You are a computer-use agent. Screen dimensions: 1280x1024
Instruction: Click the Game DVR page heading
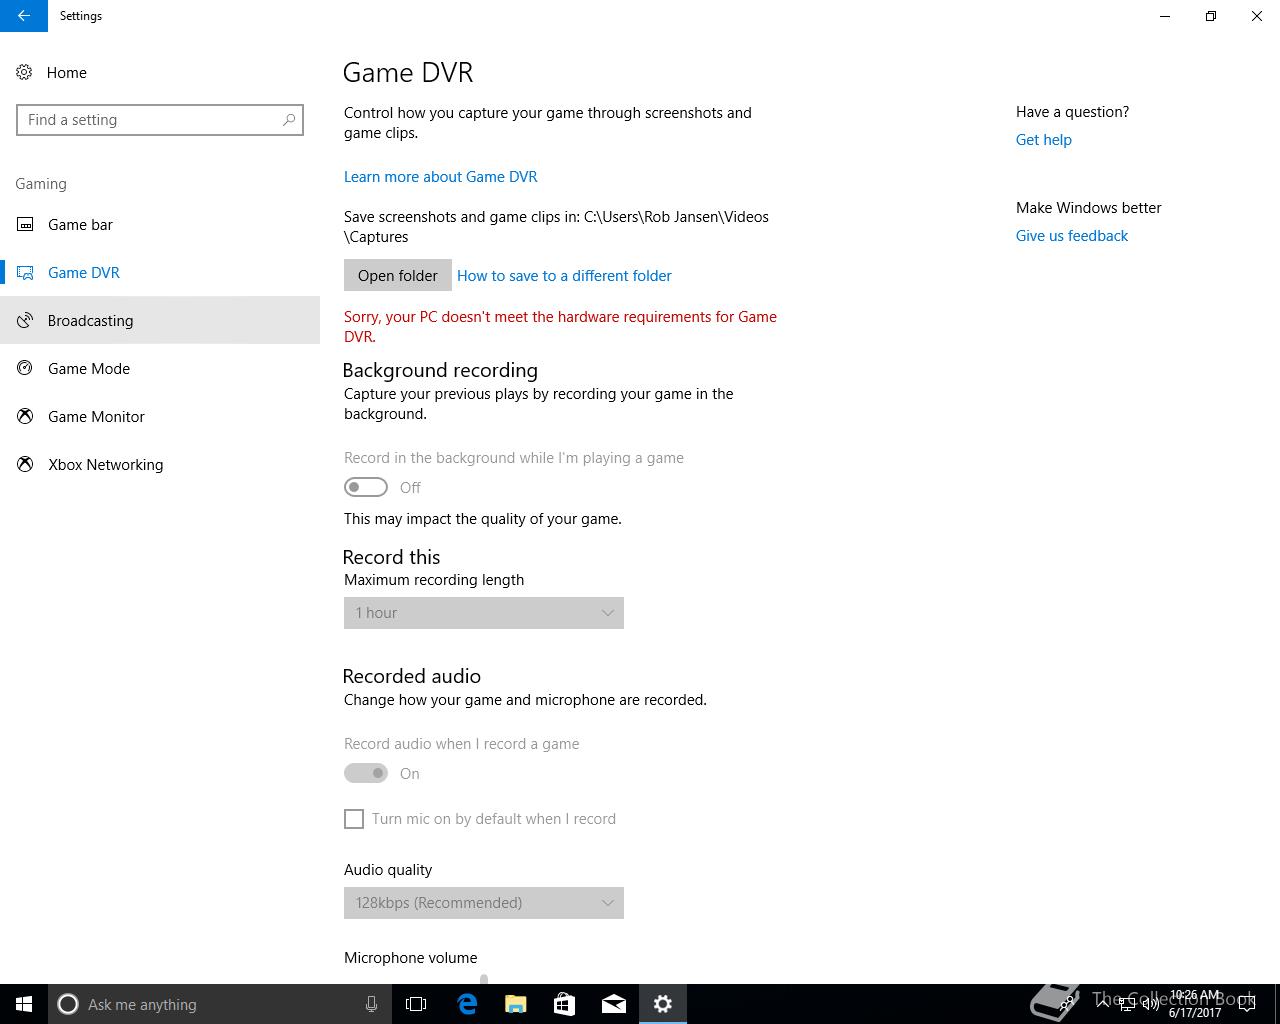tap(408, 72)
